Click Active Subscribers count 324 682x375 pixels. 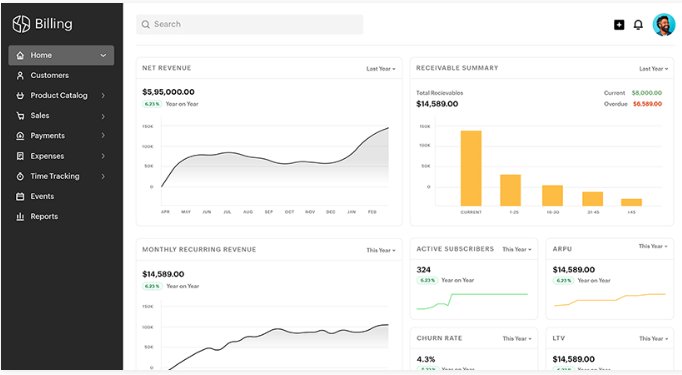click(x=423, y=270)
